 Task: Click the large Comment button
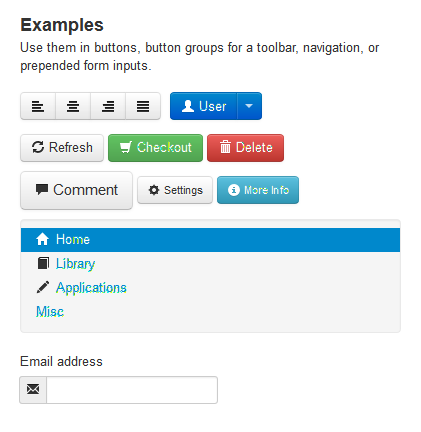[x=76, y=190]
